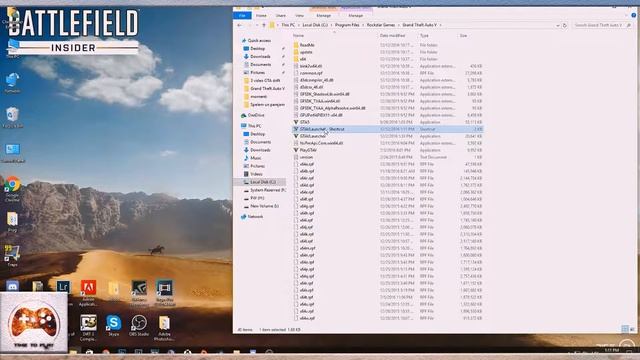Open Recycle Bin on the desktop
The image size is (640, 360).
12,118
